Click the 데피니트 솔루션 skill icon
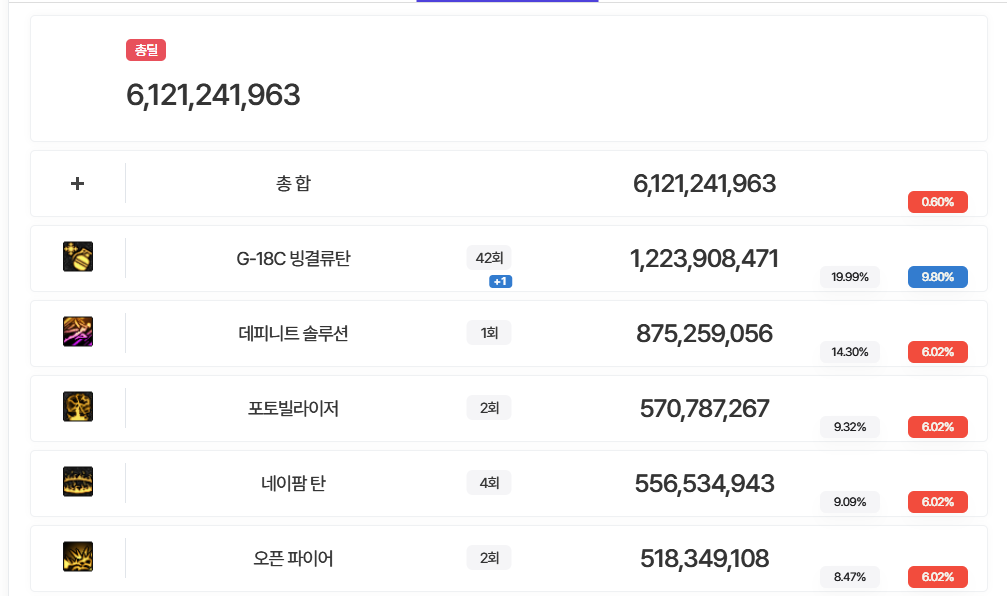The image size is (1007, 596). point(78,332)
